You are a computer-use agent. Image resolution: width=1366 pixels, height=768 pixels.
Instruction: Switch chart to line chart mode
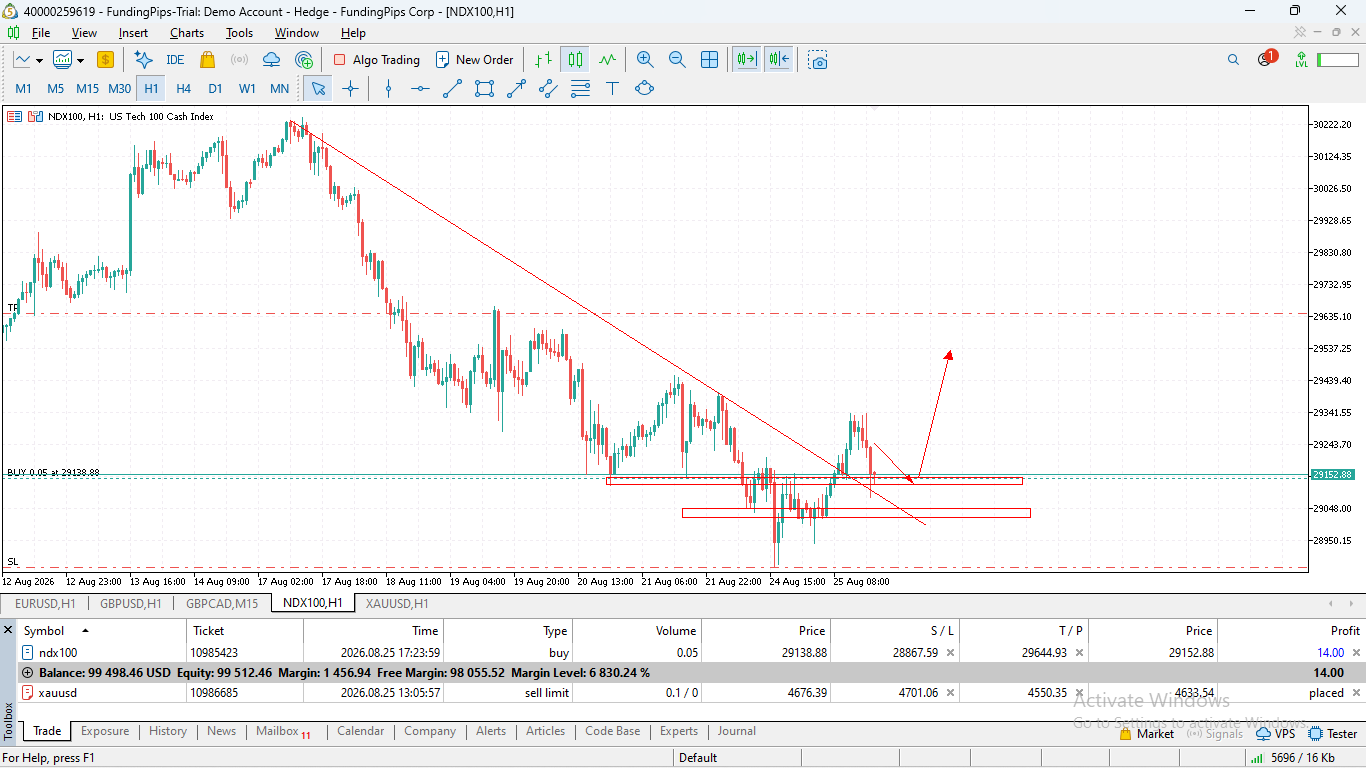(607, 60)
